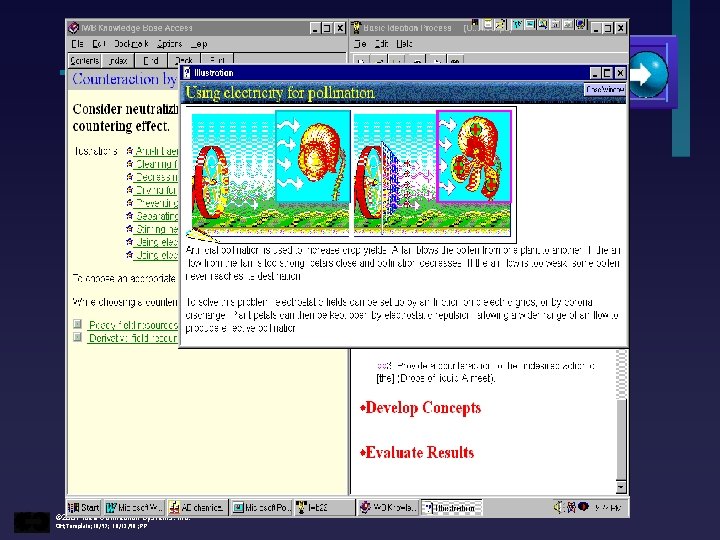Viewport: 720px width, 540px height.
Task: Open File menu in Basic Ideation Process
Action: coord(360,44)
